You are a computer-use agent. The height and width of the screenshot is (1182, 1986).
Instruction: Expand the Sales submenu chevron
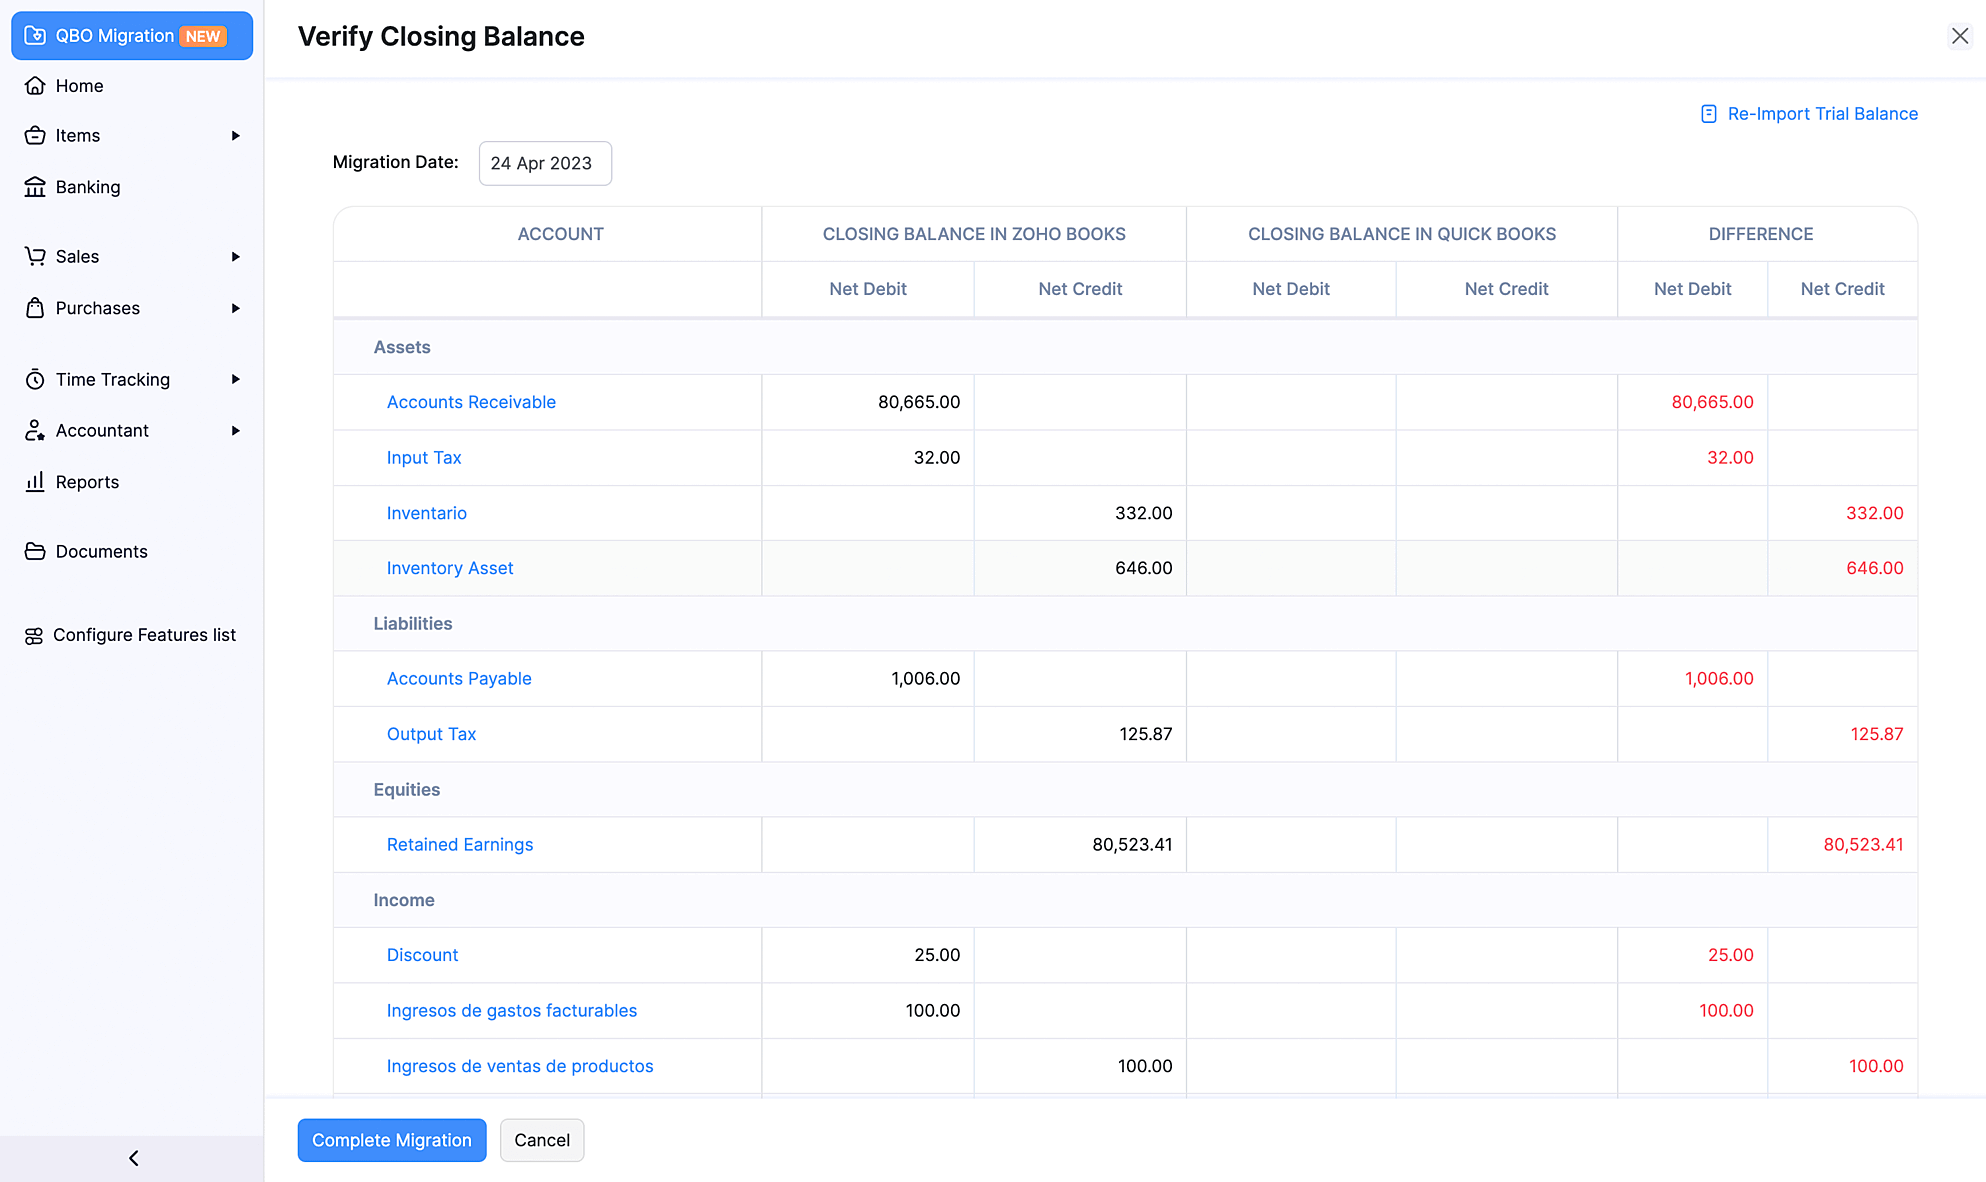[236, 256]
